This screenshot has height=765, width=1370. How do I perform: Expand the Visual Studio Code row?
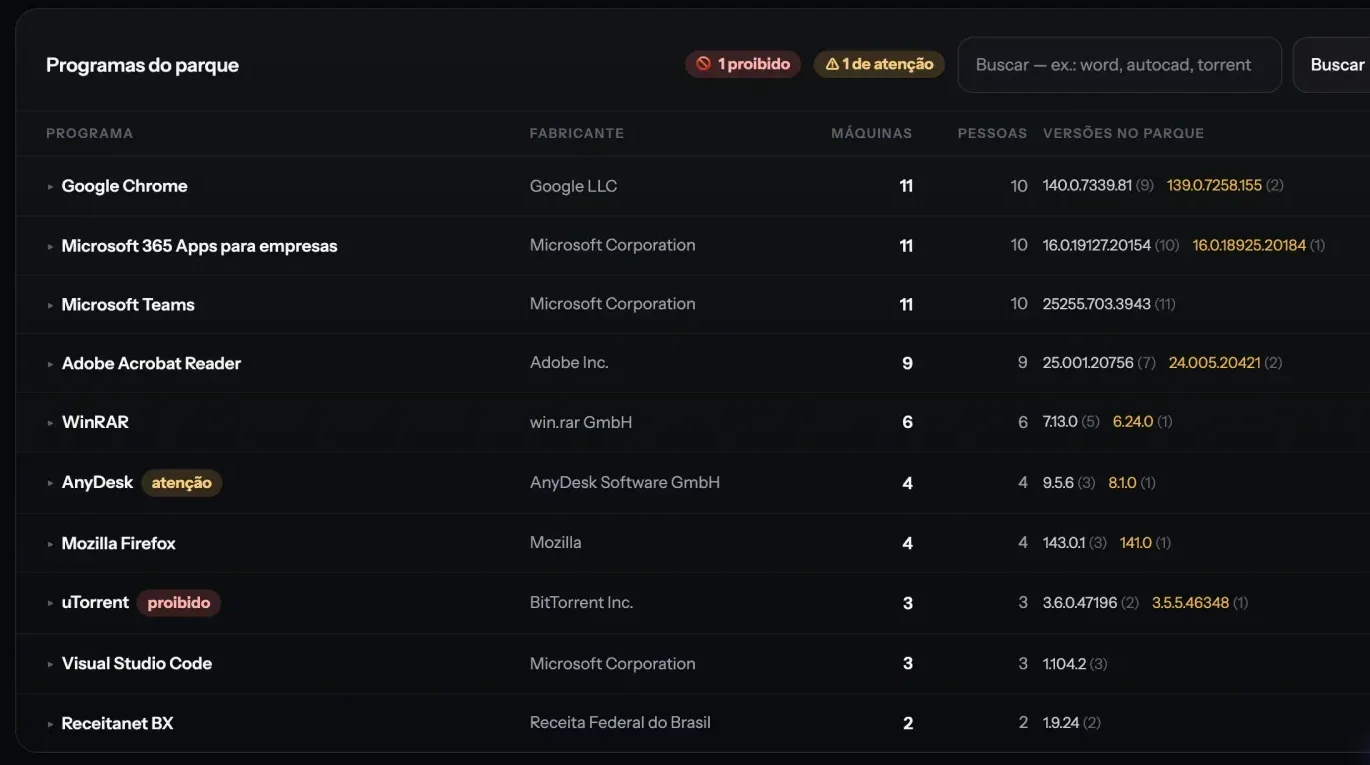(50, 664)
